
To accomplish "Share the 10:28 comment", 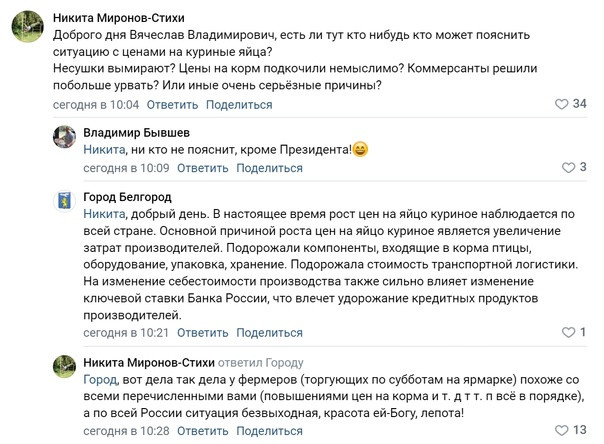I will click(x=269, y=431).
